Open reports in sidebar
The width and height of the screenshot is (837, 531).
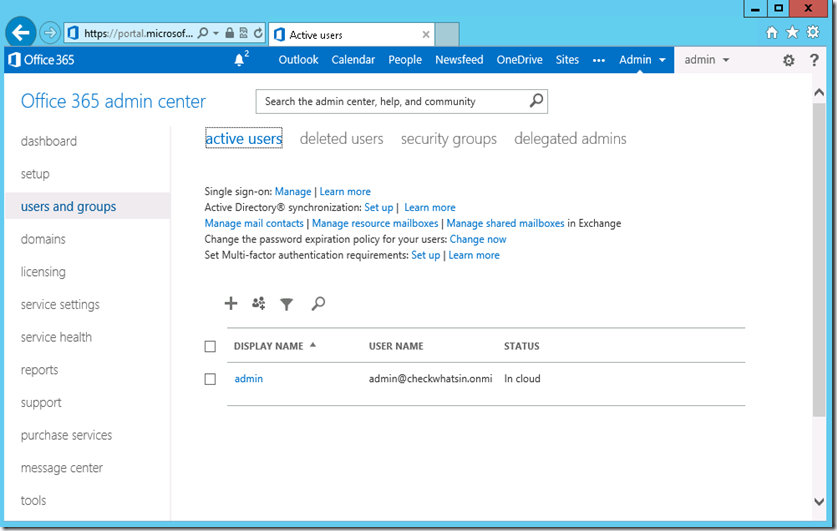click(x=40, y=370)
